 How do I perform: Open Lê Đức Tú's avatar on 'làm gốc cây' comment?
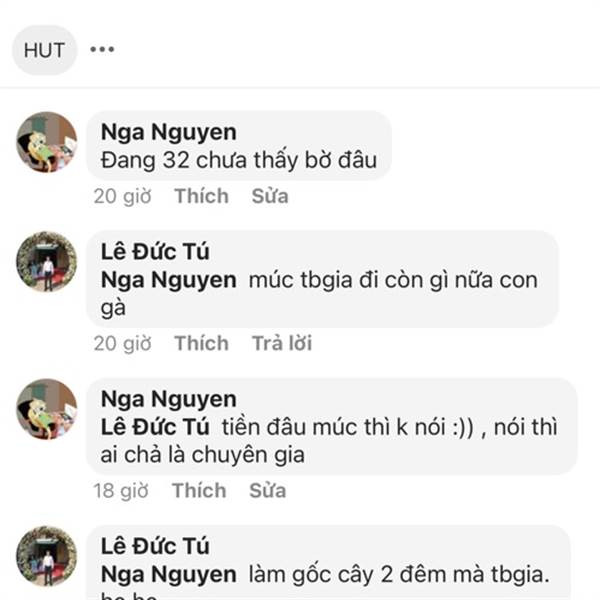[47, 556]
